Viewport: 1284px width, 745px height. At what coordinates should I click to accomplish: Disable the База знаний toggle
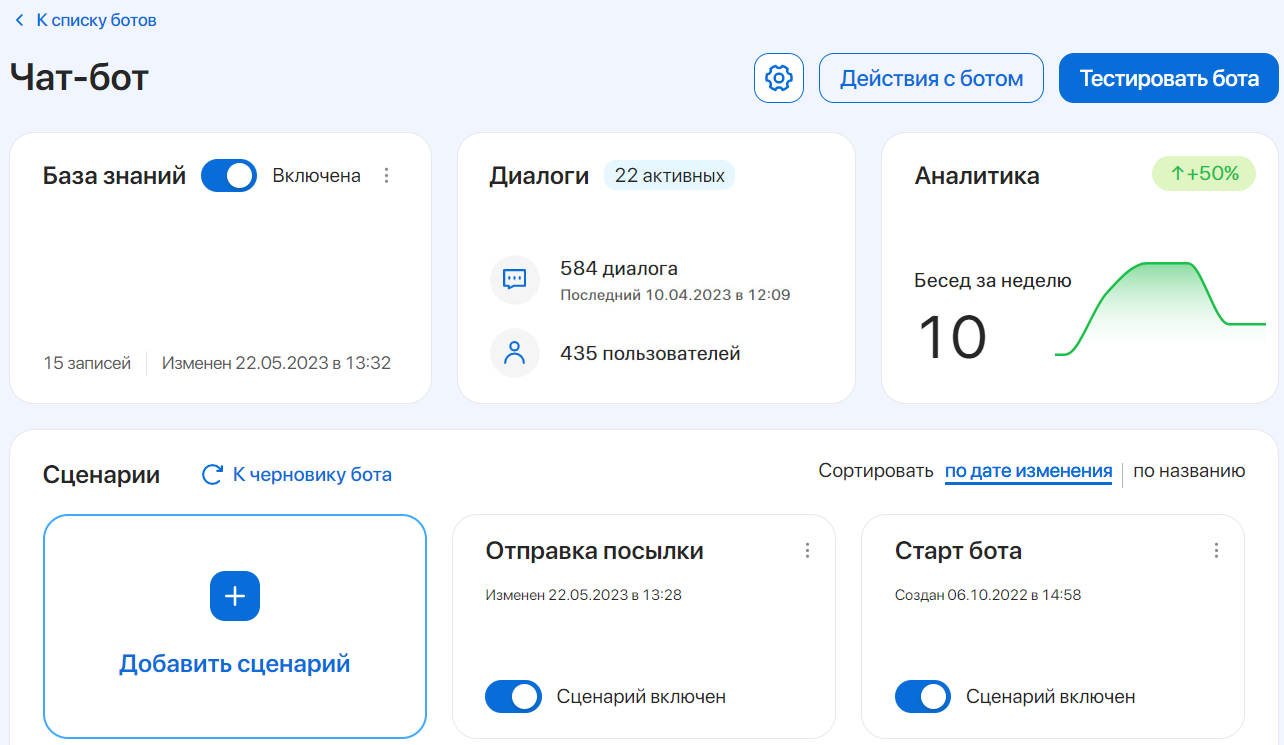point(228,174)
